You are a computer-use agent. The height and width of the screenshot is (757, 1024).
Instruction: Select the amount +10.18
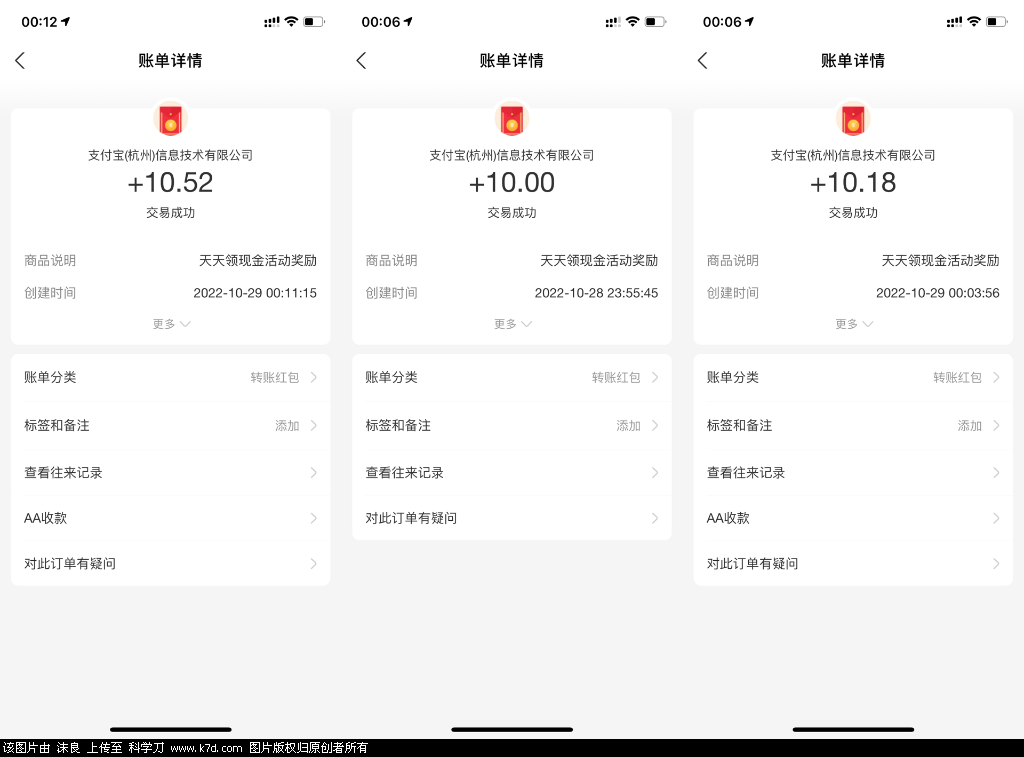[853, 183]
